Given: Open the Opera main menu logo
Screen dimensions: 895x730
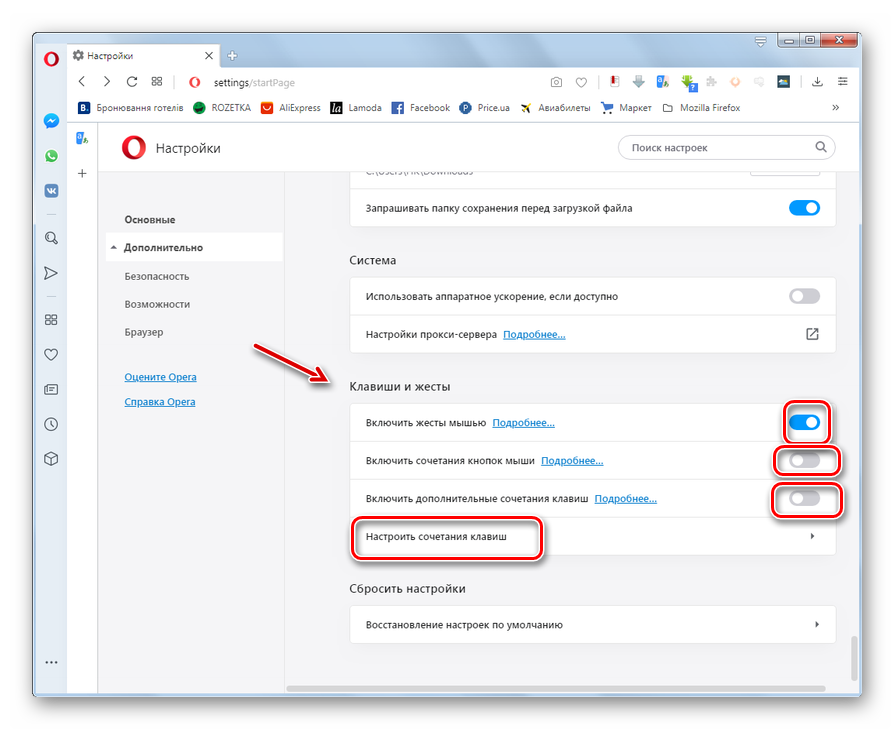Looking at the screenshot, I should (51, 59).
